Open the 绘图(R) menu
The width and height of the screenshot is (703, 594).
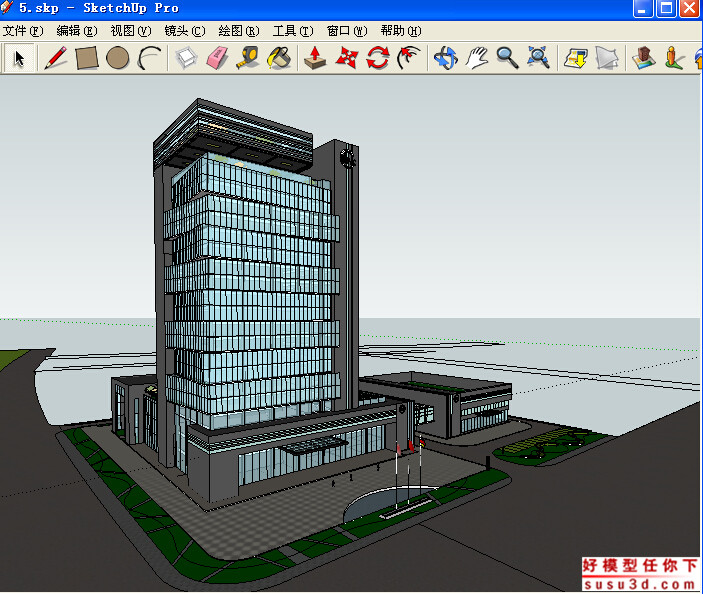(x=239, y=31)
